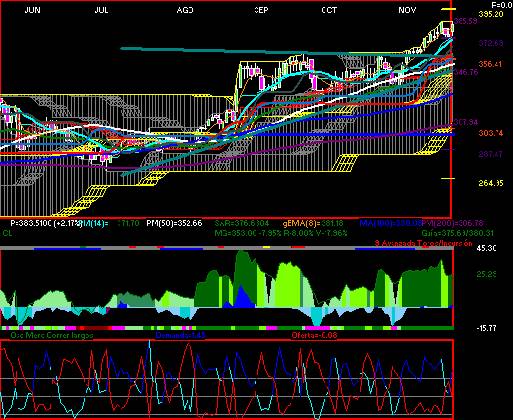The width and height of the screenshot is (513, 420).
Task: Click the 356.41 price level label
Action: pyautogui.click(x=490, y=63)
